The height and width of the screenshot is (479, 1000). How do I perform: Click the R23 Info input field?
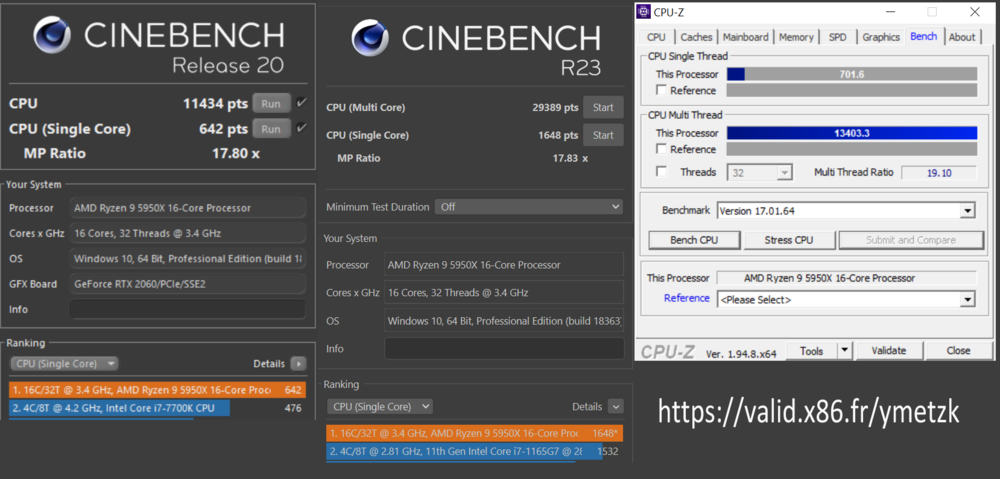click(x=504, y=348)
